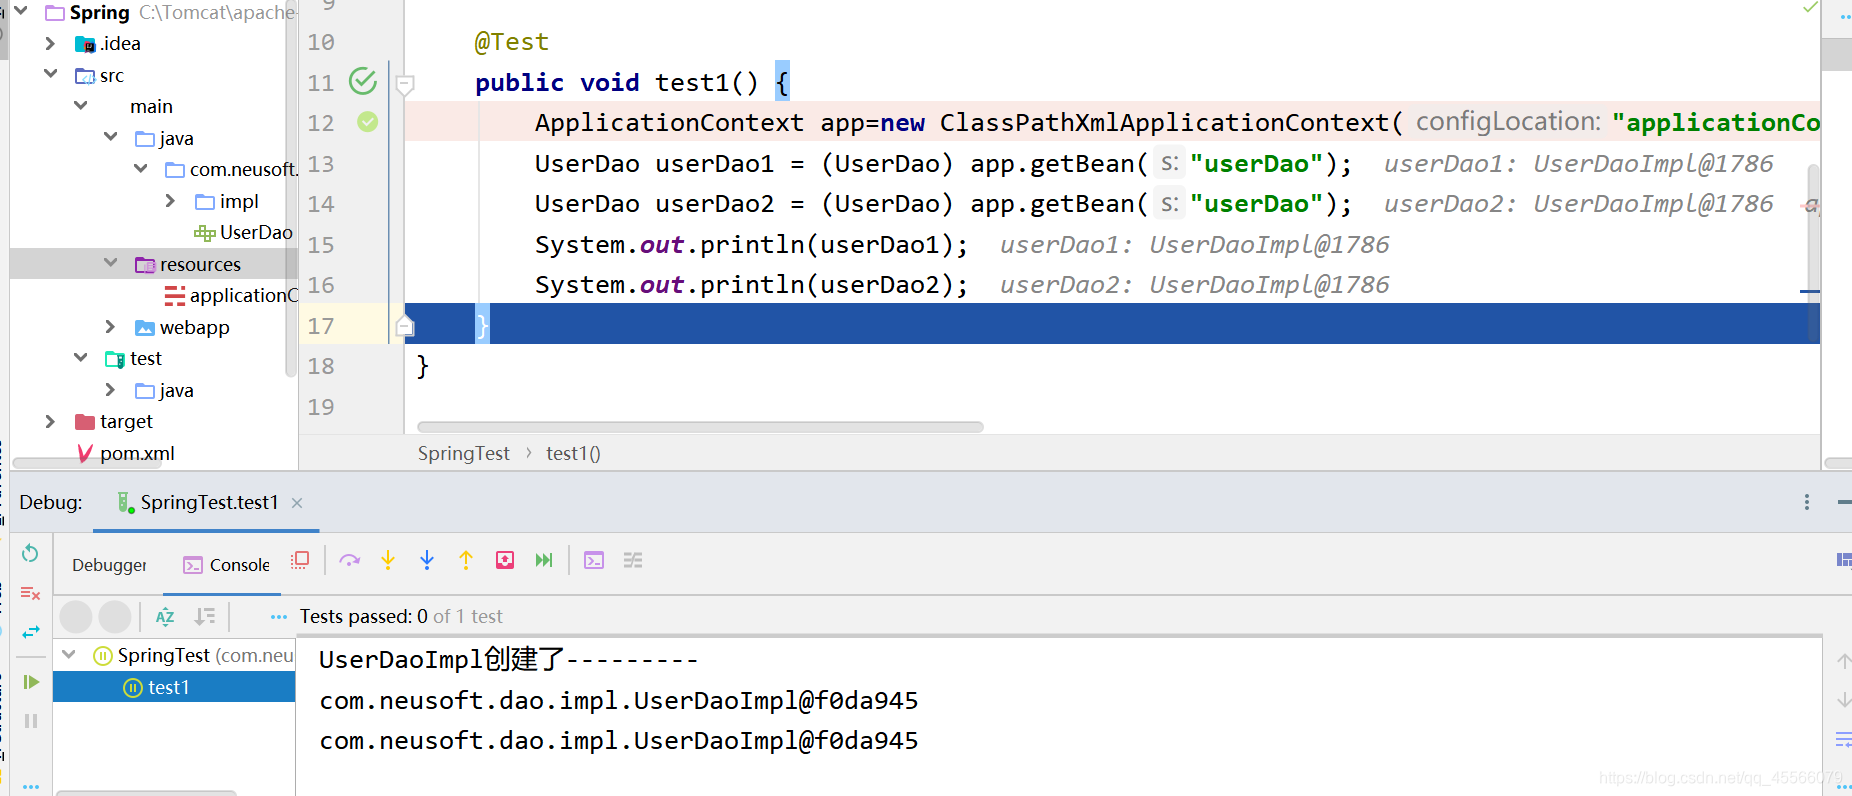Screen dimensions: 1852x796
Task: Expand the java folder under test
Action: click(110, 390)
